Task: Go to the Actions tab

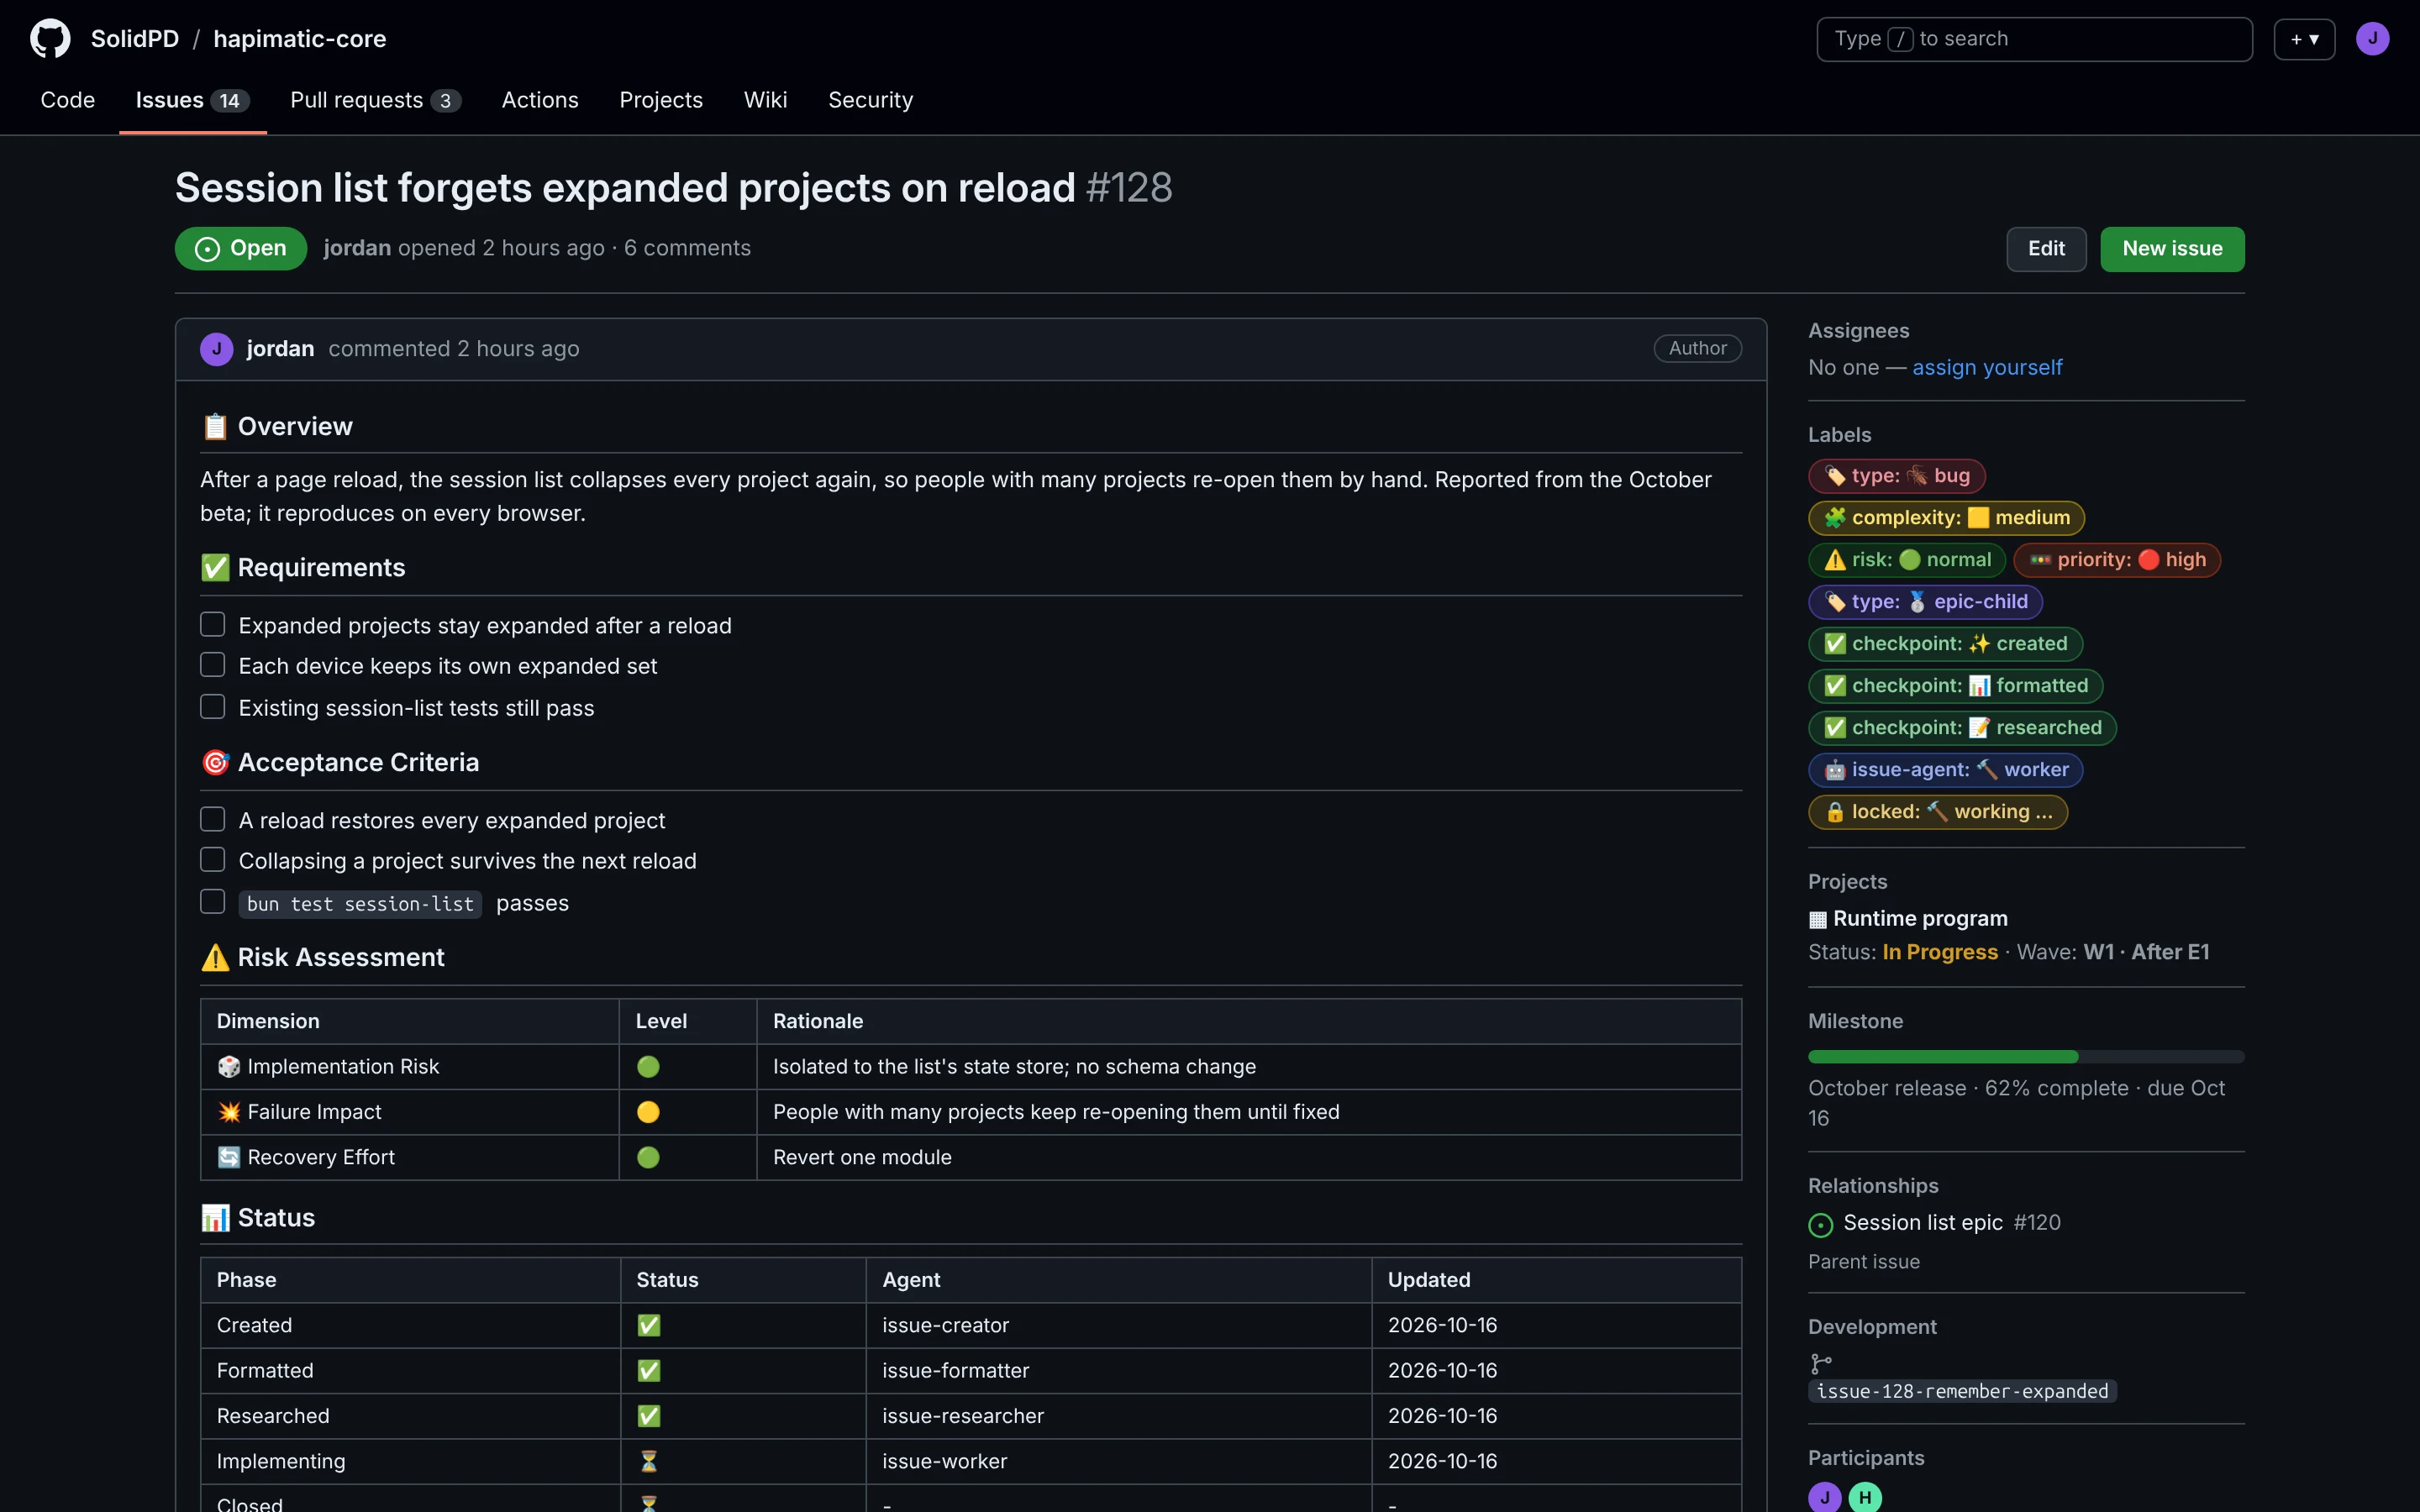Action: click(540, 100)
